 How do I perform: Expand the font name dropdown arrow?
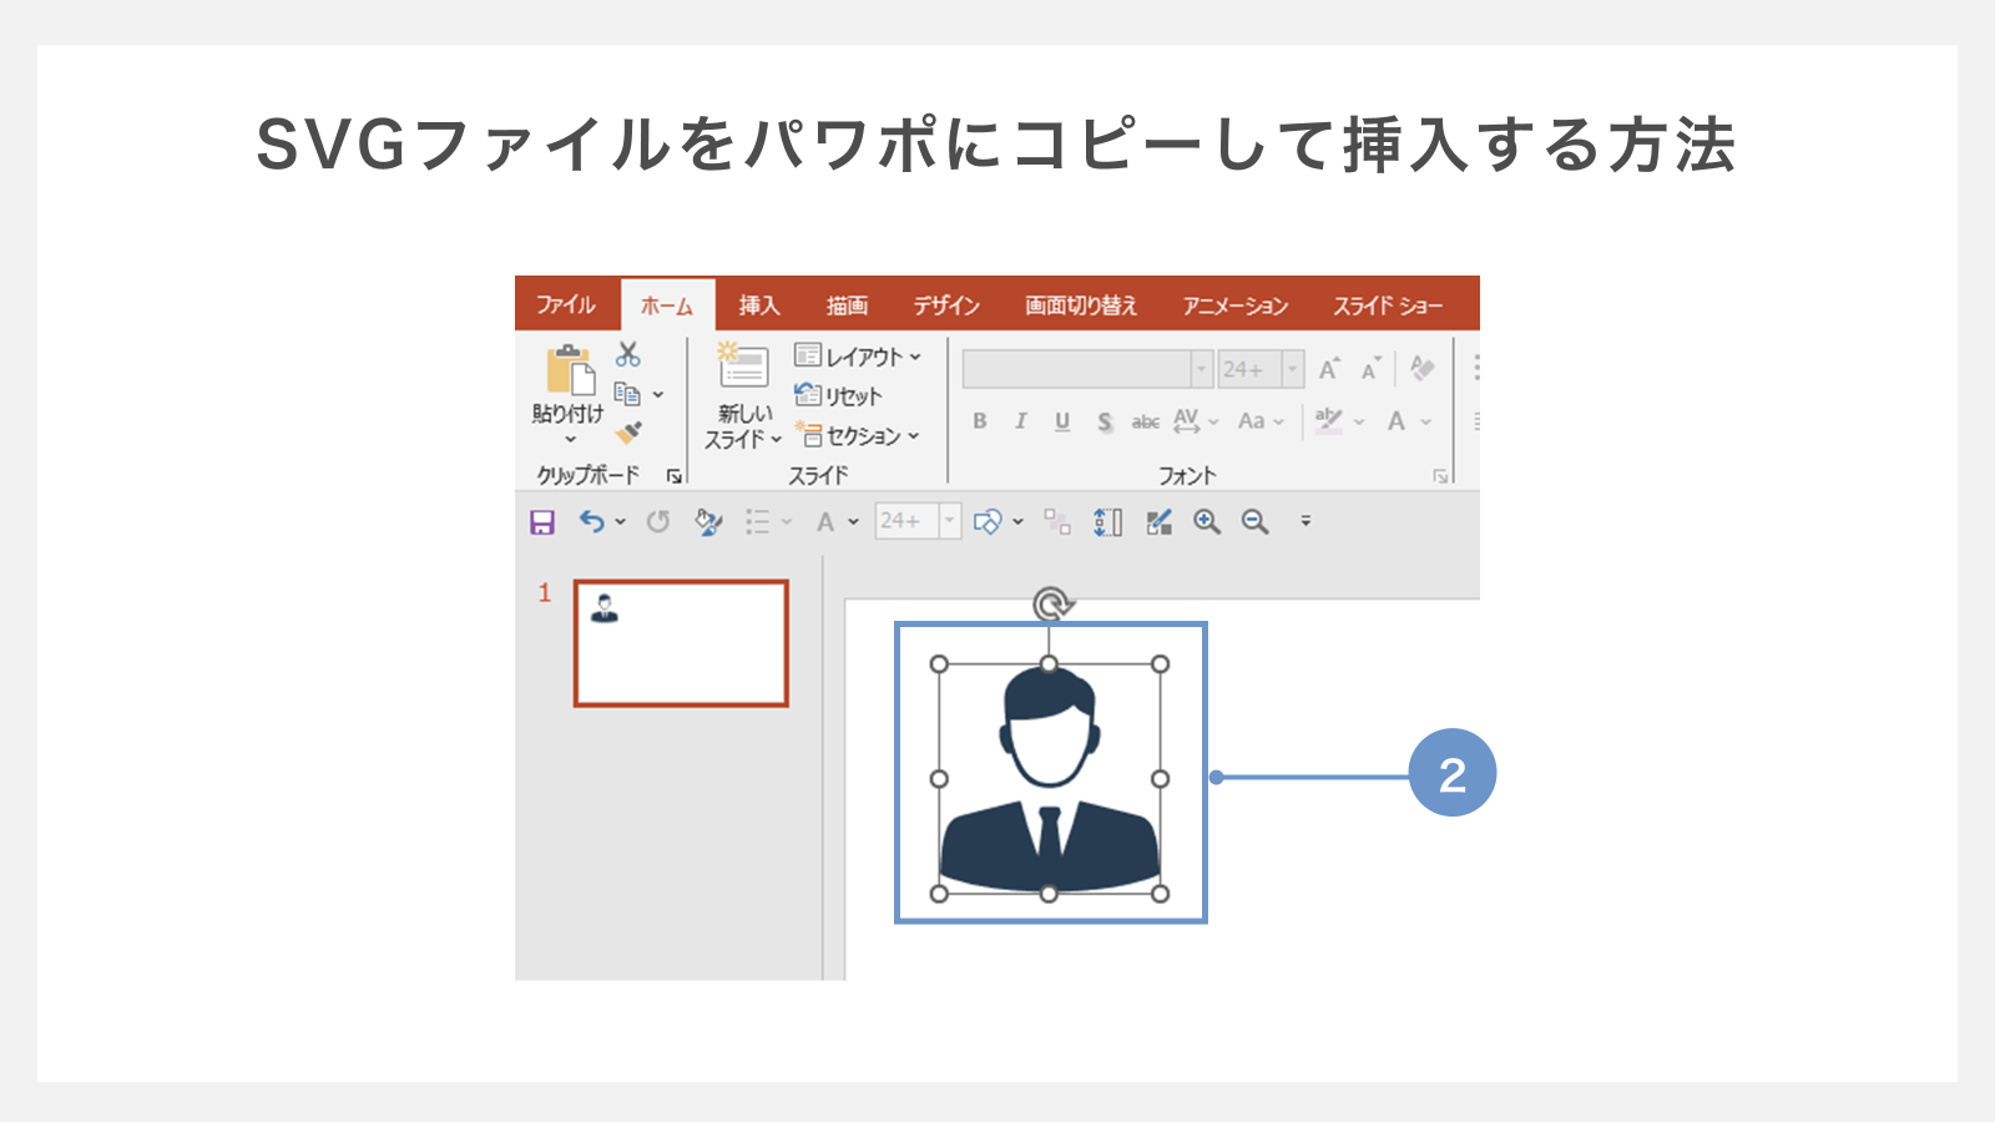point(1202,369)
